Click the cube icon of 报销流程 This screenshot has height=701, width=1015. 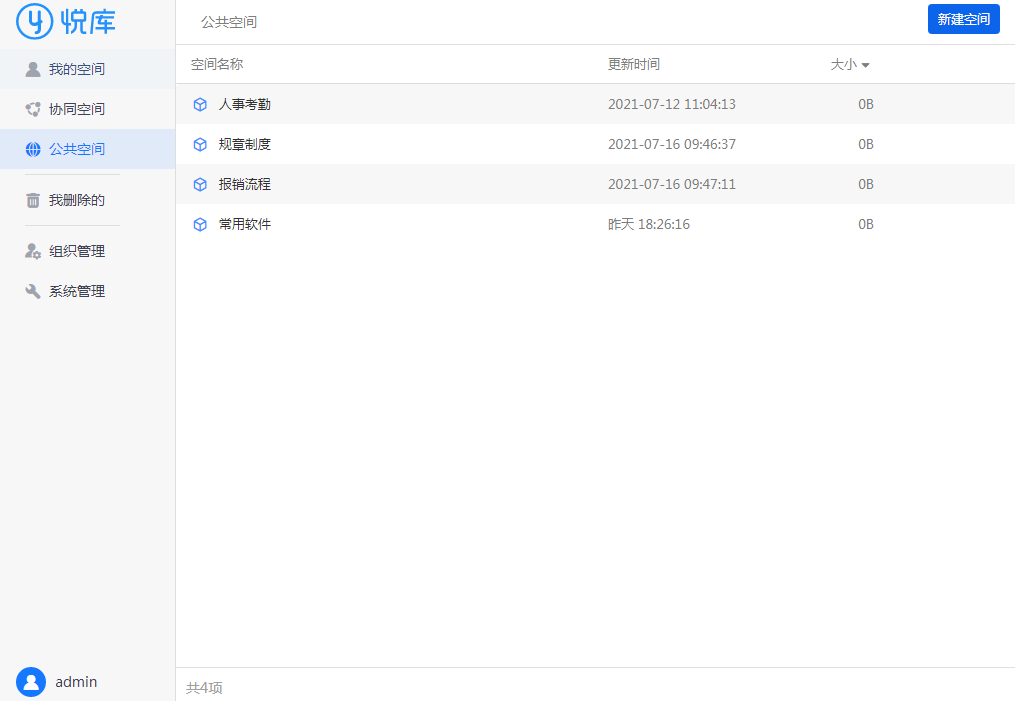pos(200,184)
